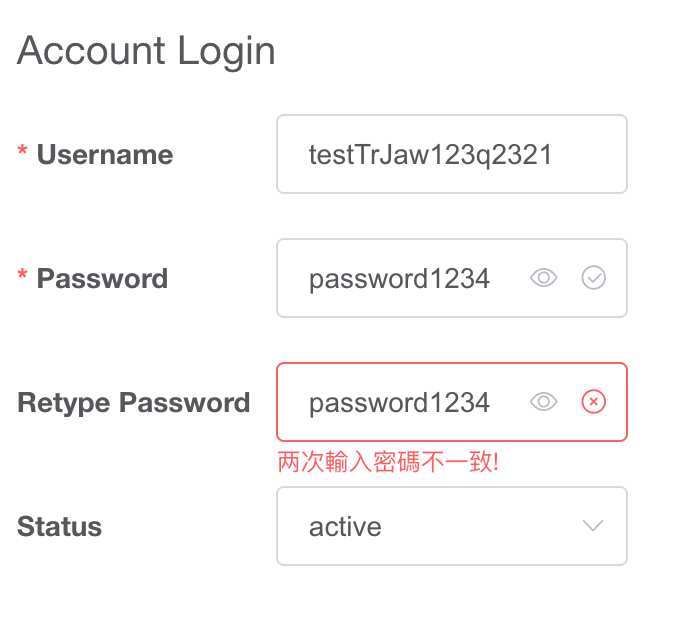Click the Retype Password label

coord(134,403)
